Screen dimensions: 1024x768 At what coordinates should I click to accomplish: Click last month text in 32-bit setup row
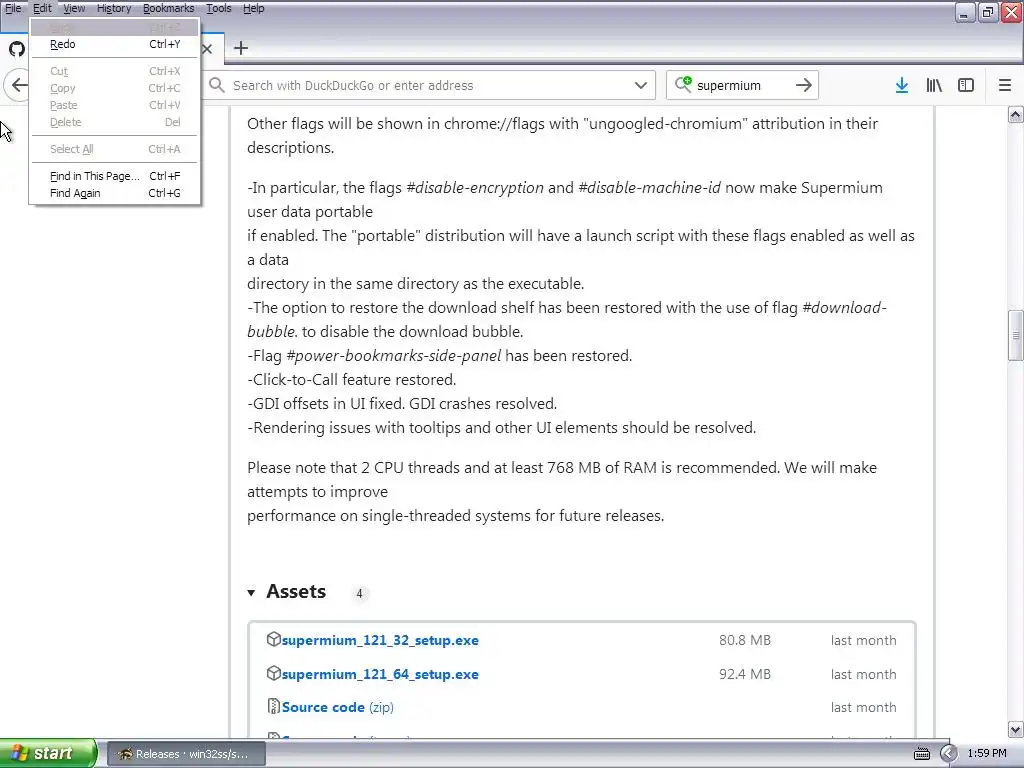[863, 641]
